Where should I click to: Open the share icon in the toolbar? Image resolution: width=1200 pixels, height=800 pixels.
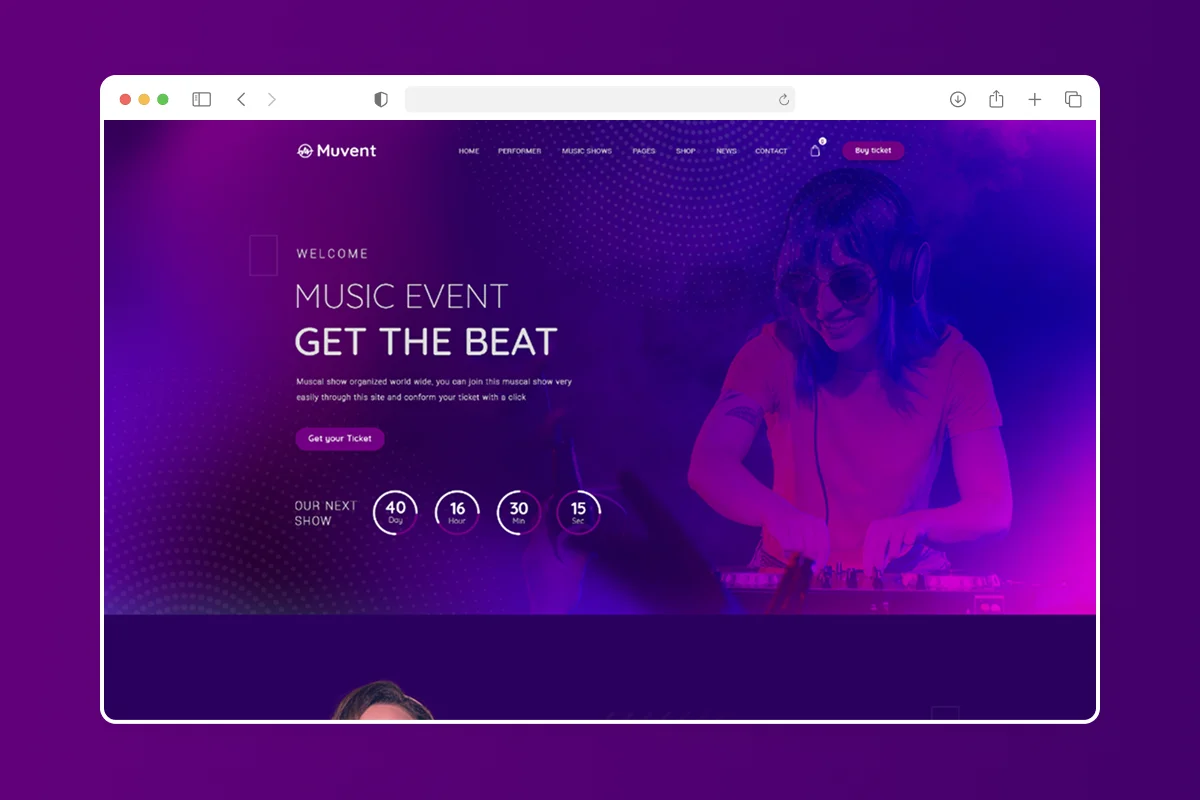996,99
